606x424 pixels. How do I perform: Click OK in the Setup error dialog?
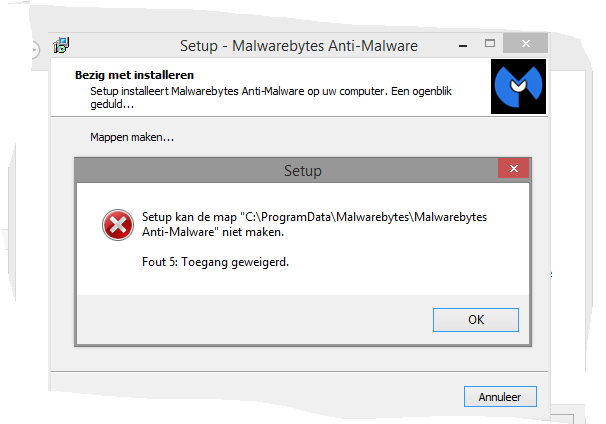pos(476,320)
